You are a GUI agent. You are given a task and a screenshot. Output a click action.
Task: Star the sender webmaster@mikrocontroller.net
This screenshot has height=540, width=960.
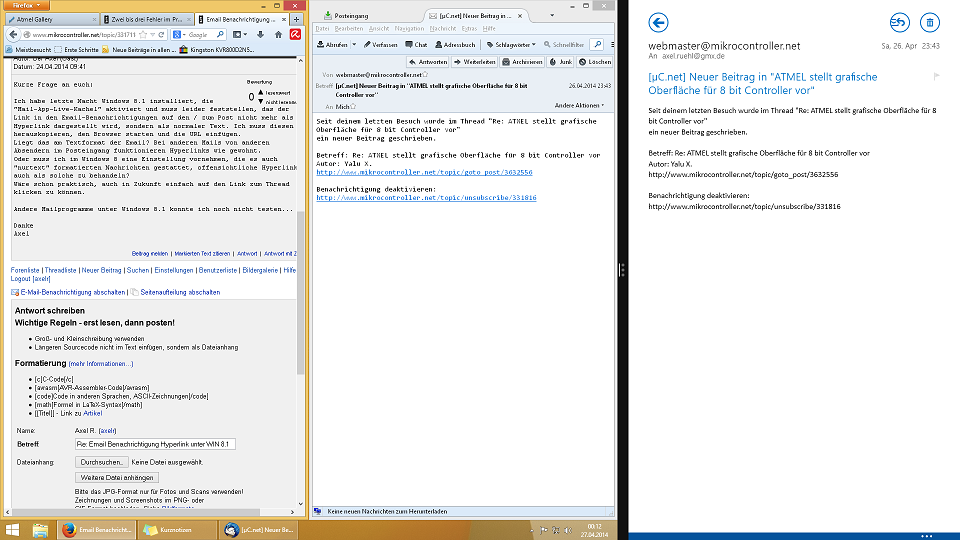(x=425, y=75)
